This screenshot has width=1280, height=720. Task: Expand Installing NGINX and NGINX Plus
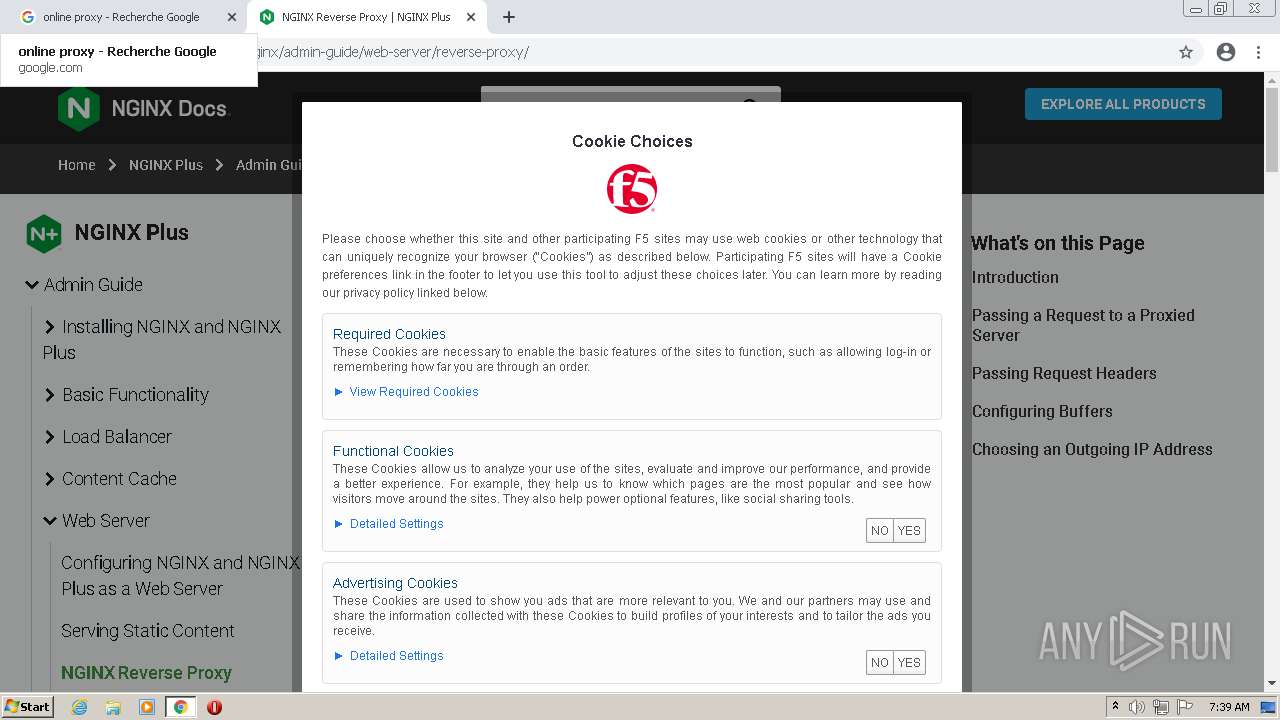pyautogui.click(x=50, y=327)
